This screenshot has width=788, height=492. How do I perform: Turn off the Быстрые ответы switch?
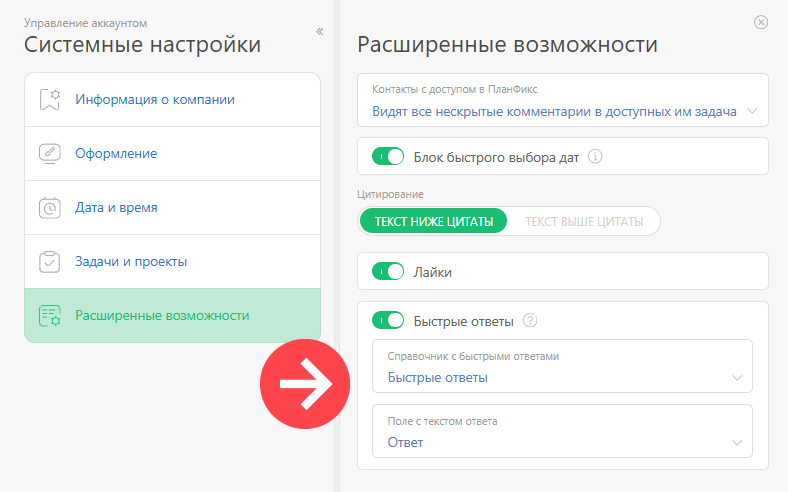[388, 320]
